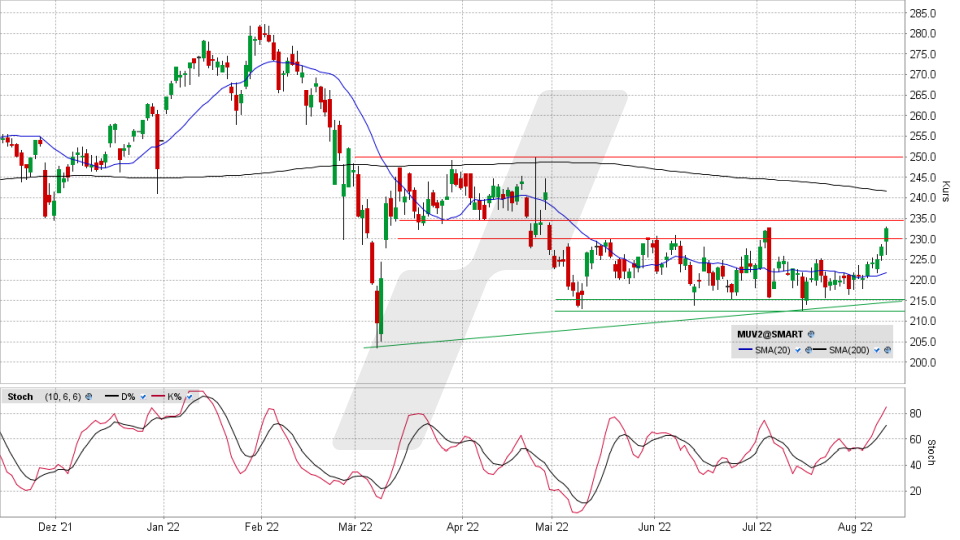Open settings icon beside SMA(20) legend
960x540 pixels.
[808, 350]
